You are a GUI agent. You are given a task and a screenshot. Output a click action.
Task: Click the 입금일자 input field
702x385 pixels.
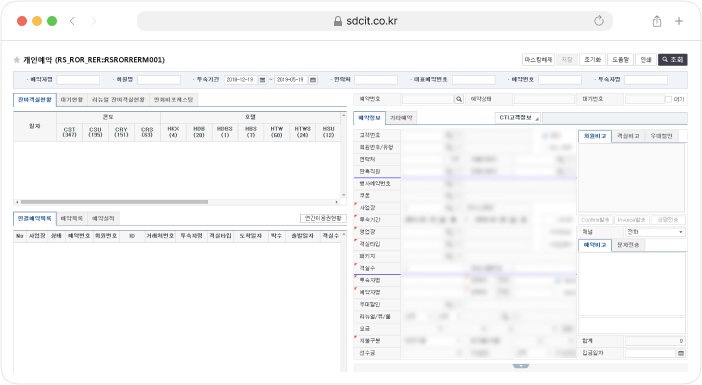point(650,353)
